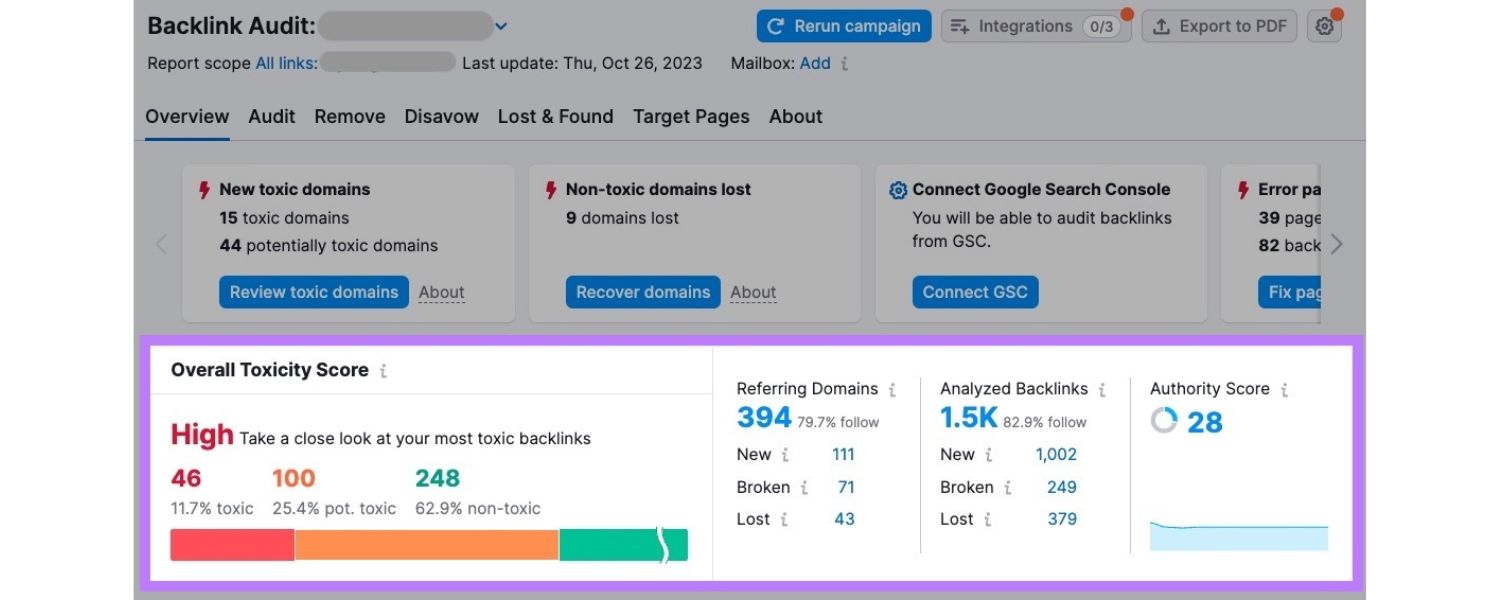The image size is (1500, 600).
Task: Open the settings gear icon
Action: tap(1324, 27)
